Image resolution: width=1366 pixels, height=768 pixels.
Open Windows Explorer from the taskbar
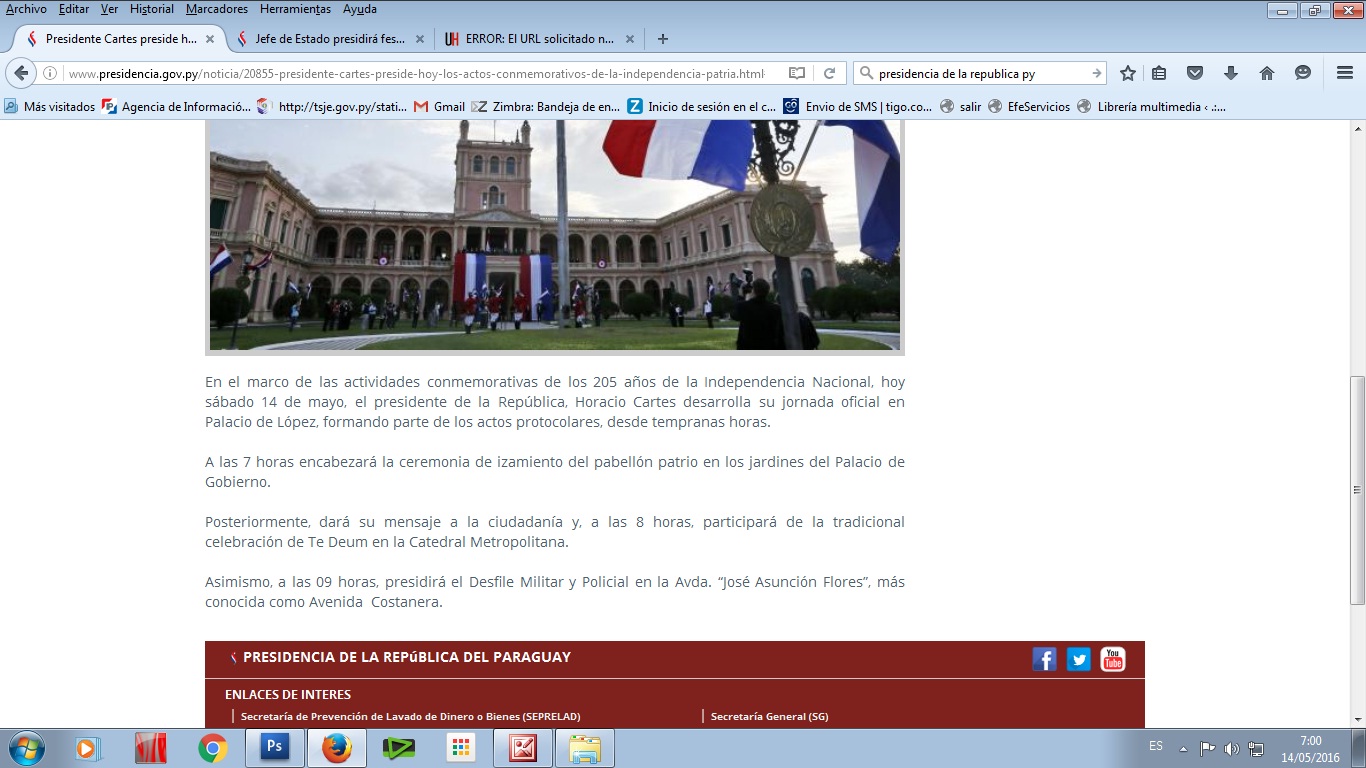(584, 748)
